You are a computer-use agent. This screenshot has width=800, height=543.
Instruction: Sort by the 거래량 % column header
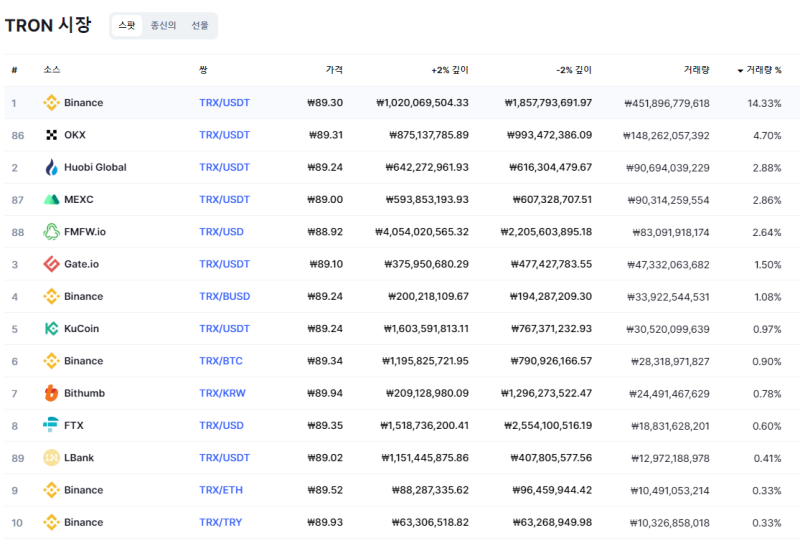(760, 70)
